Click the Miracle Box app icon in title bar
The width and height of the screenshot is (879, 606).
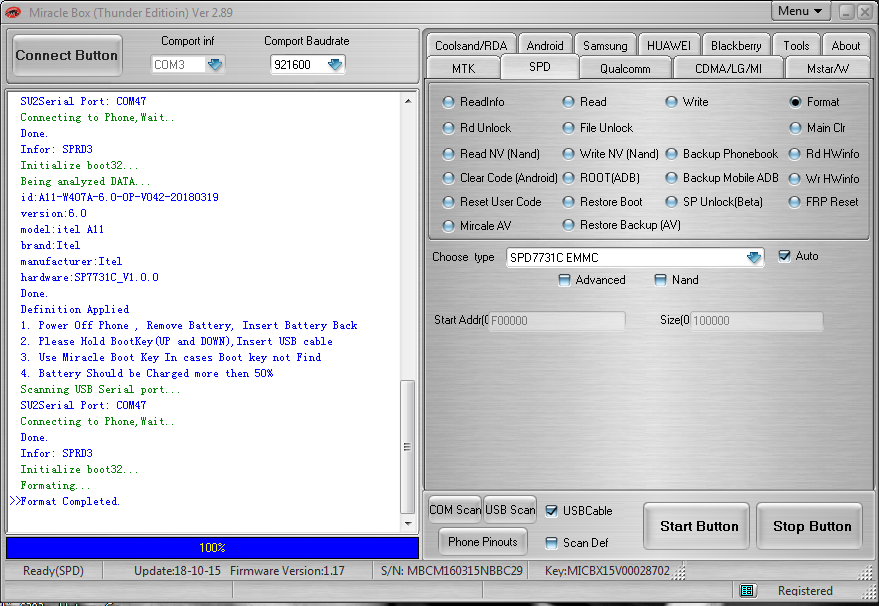point(12,12)
